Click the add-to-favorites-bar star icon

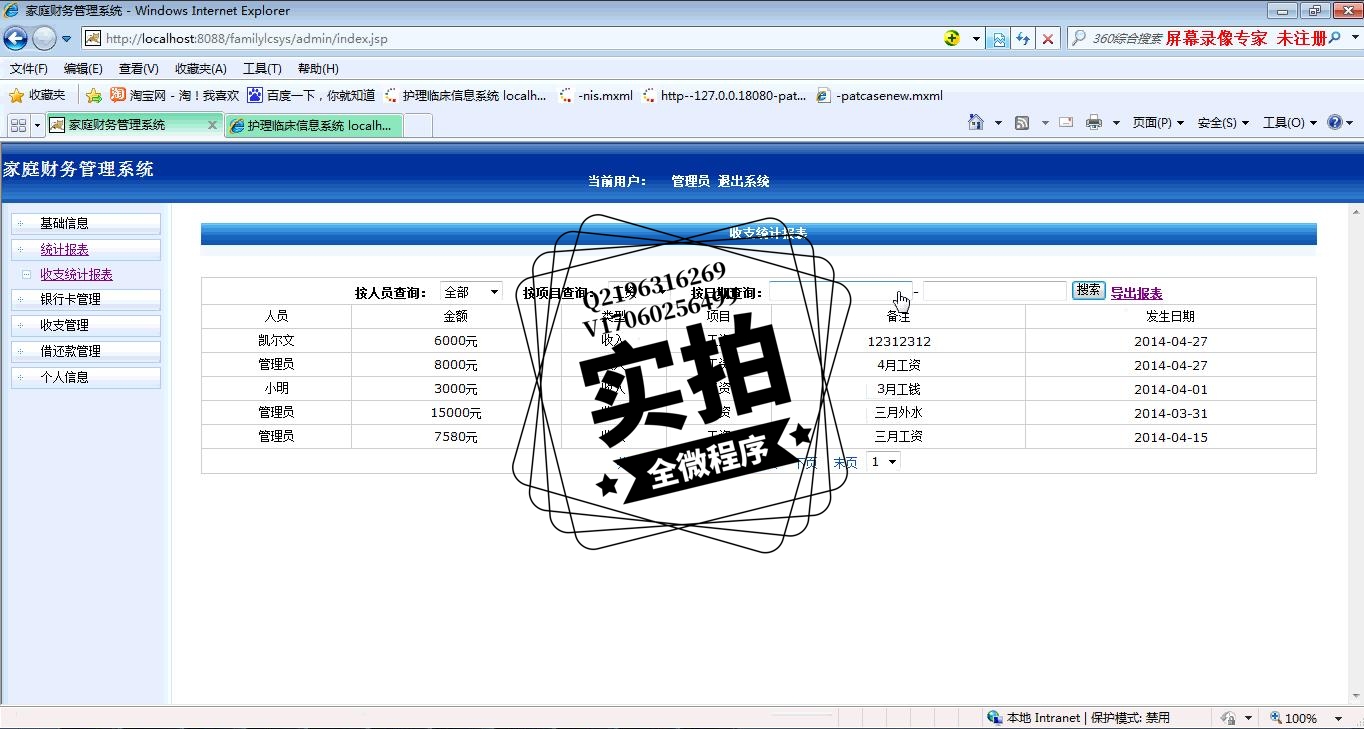[94, 95]
